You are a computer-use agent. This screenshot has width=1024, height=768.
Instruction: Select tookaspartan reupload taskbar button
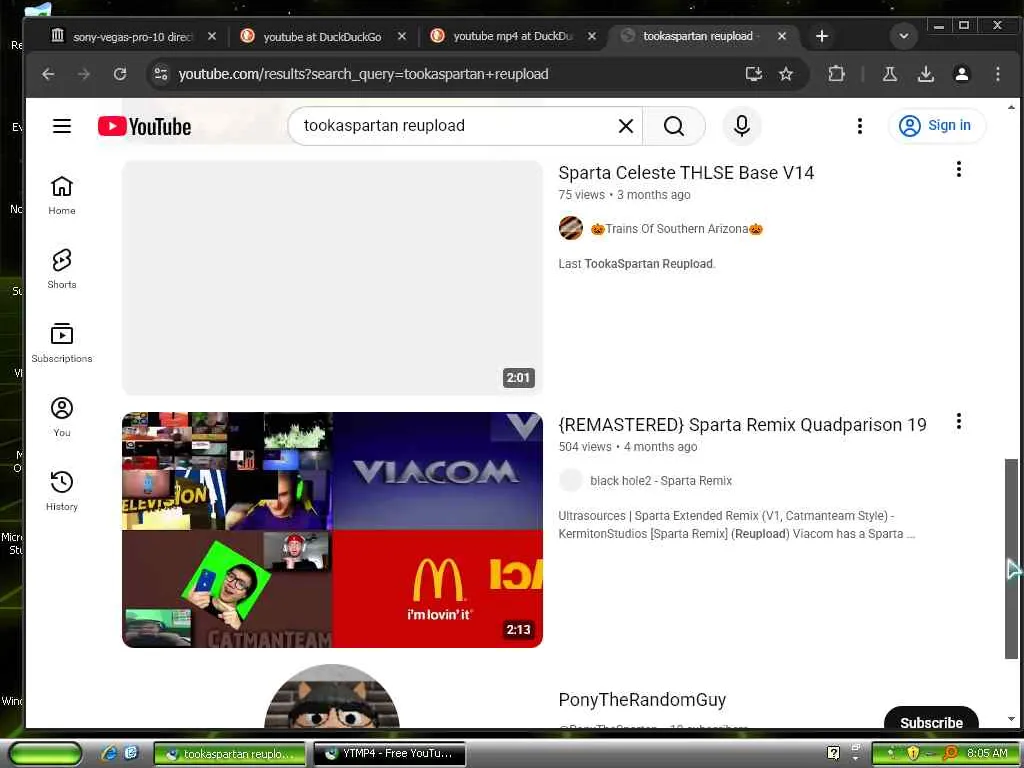(229, 753)
